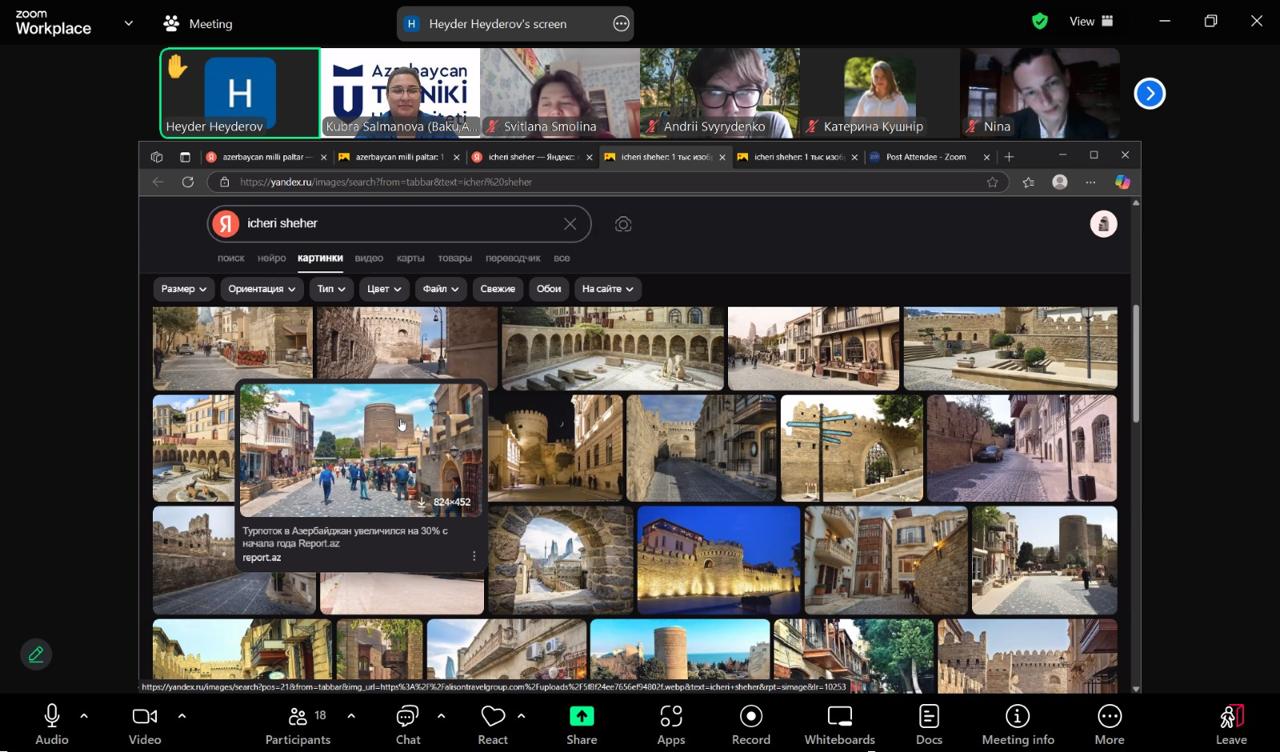Click the Apps icon in meeting toolbar
Image resolution: width=1280 pixels, height=752 pixels.
tap(671, 724)
